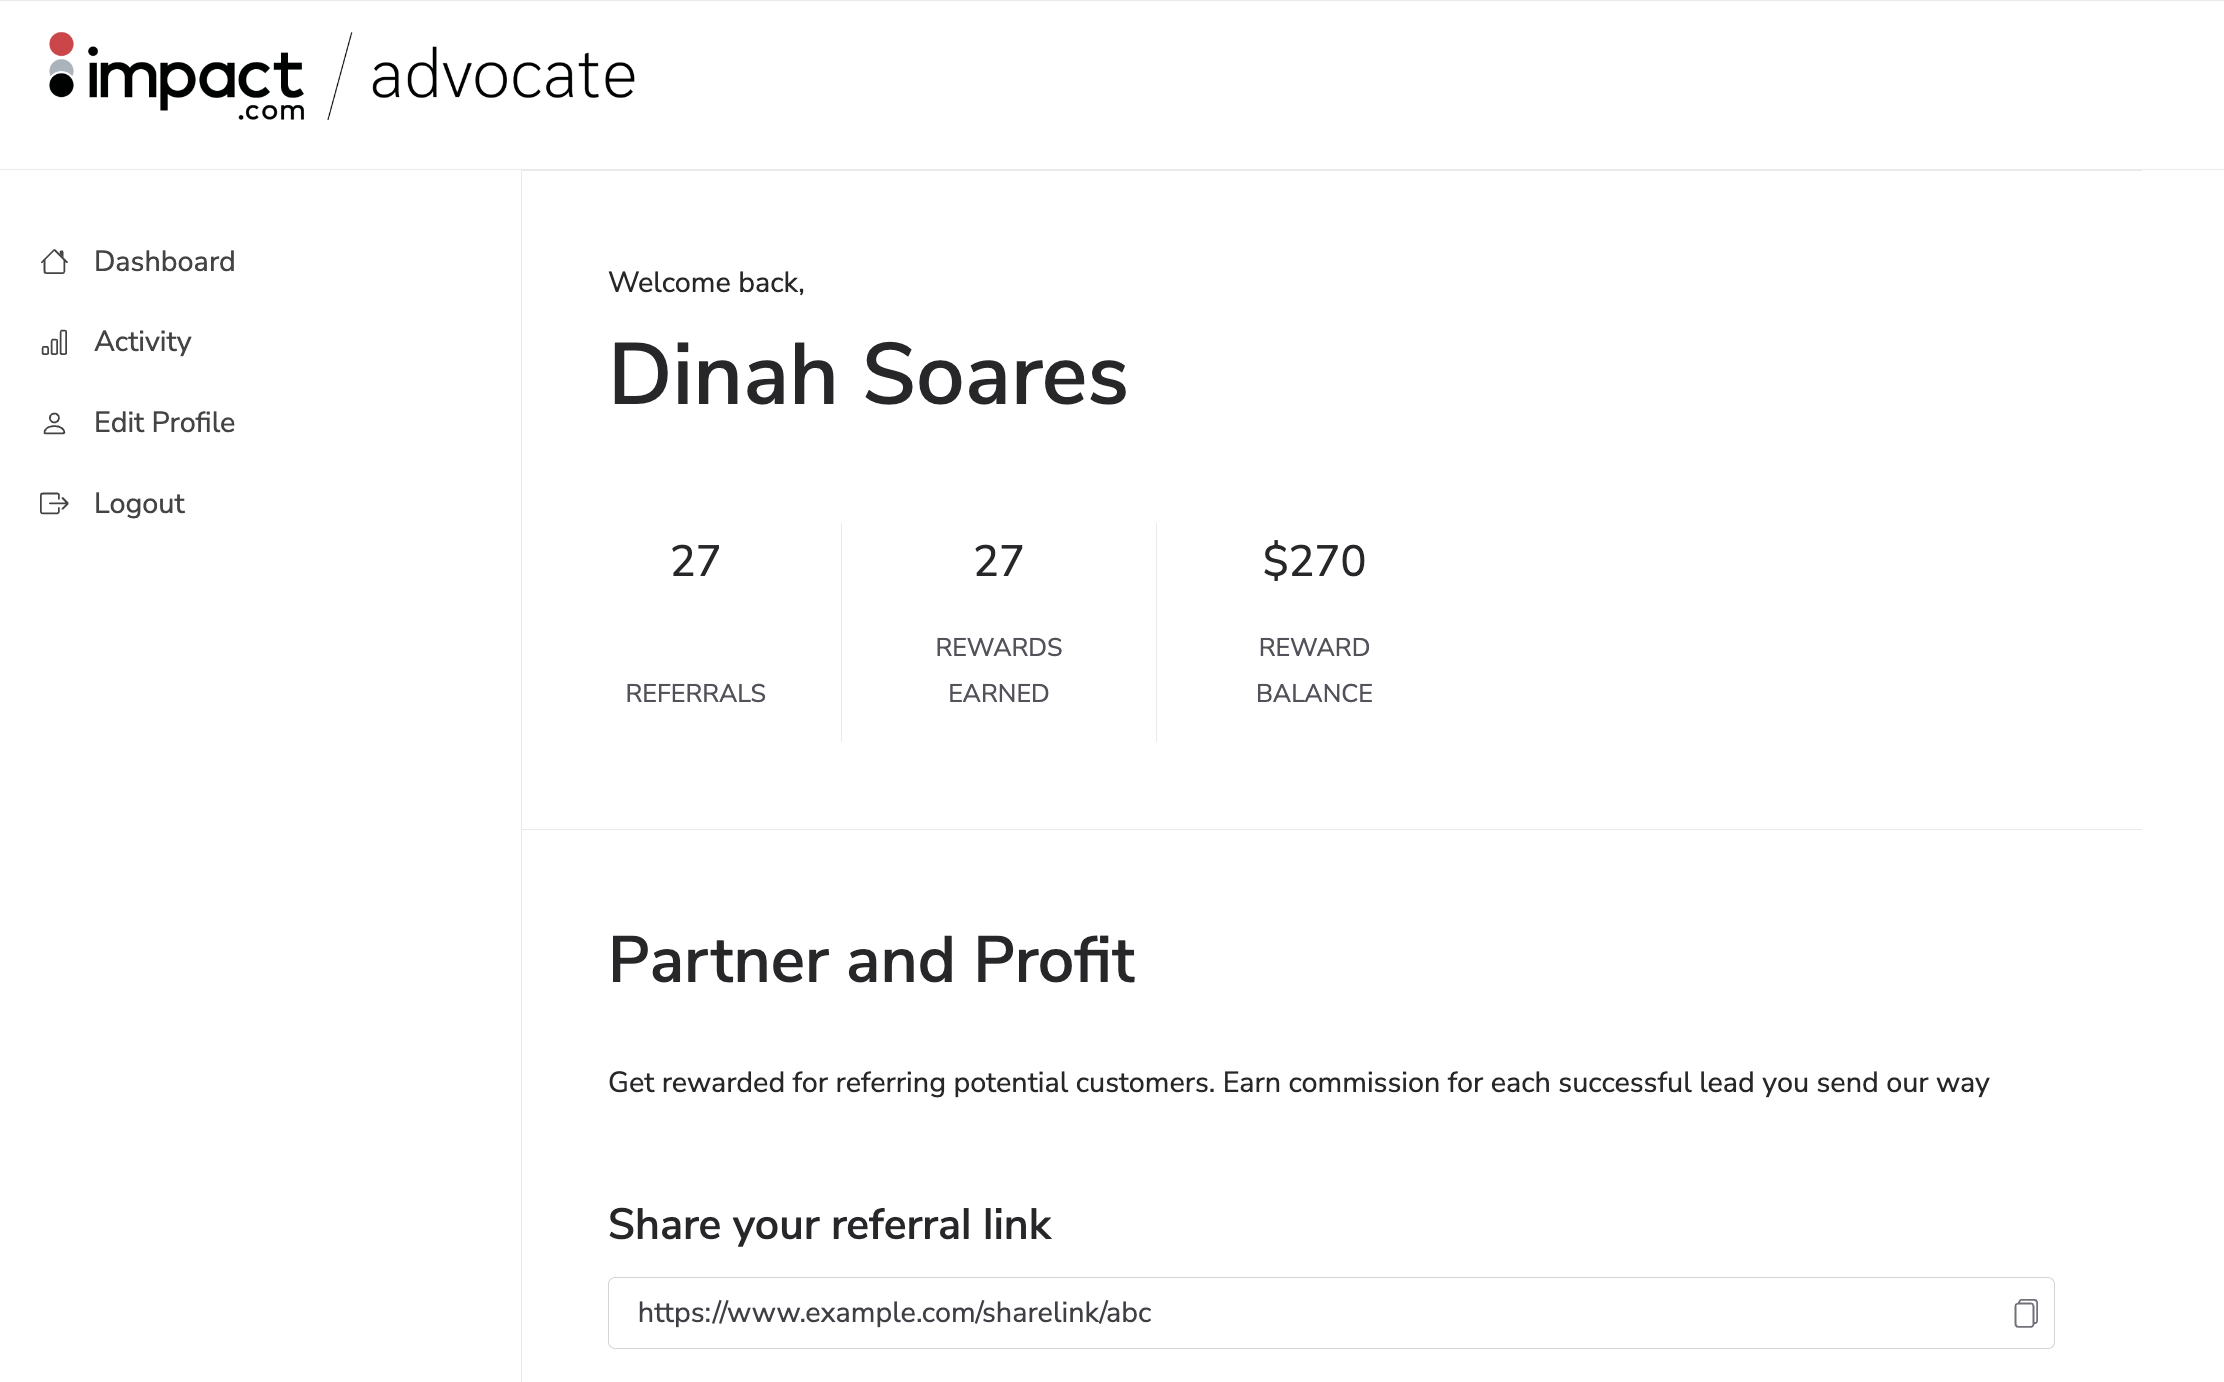
Task: Click the $270 reward balance figure
Action: pos(1314,561)
